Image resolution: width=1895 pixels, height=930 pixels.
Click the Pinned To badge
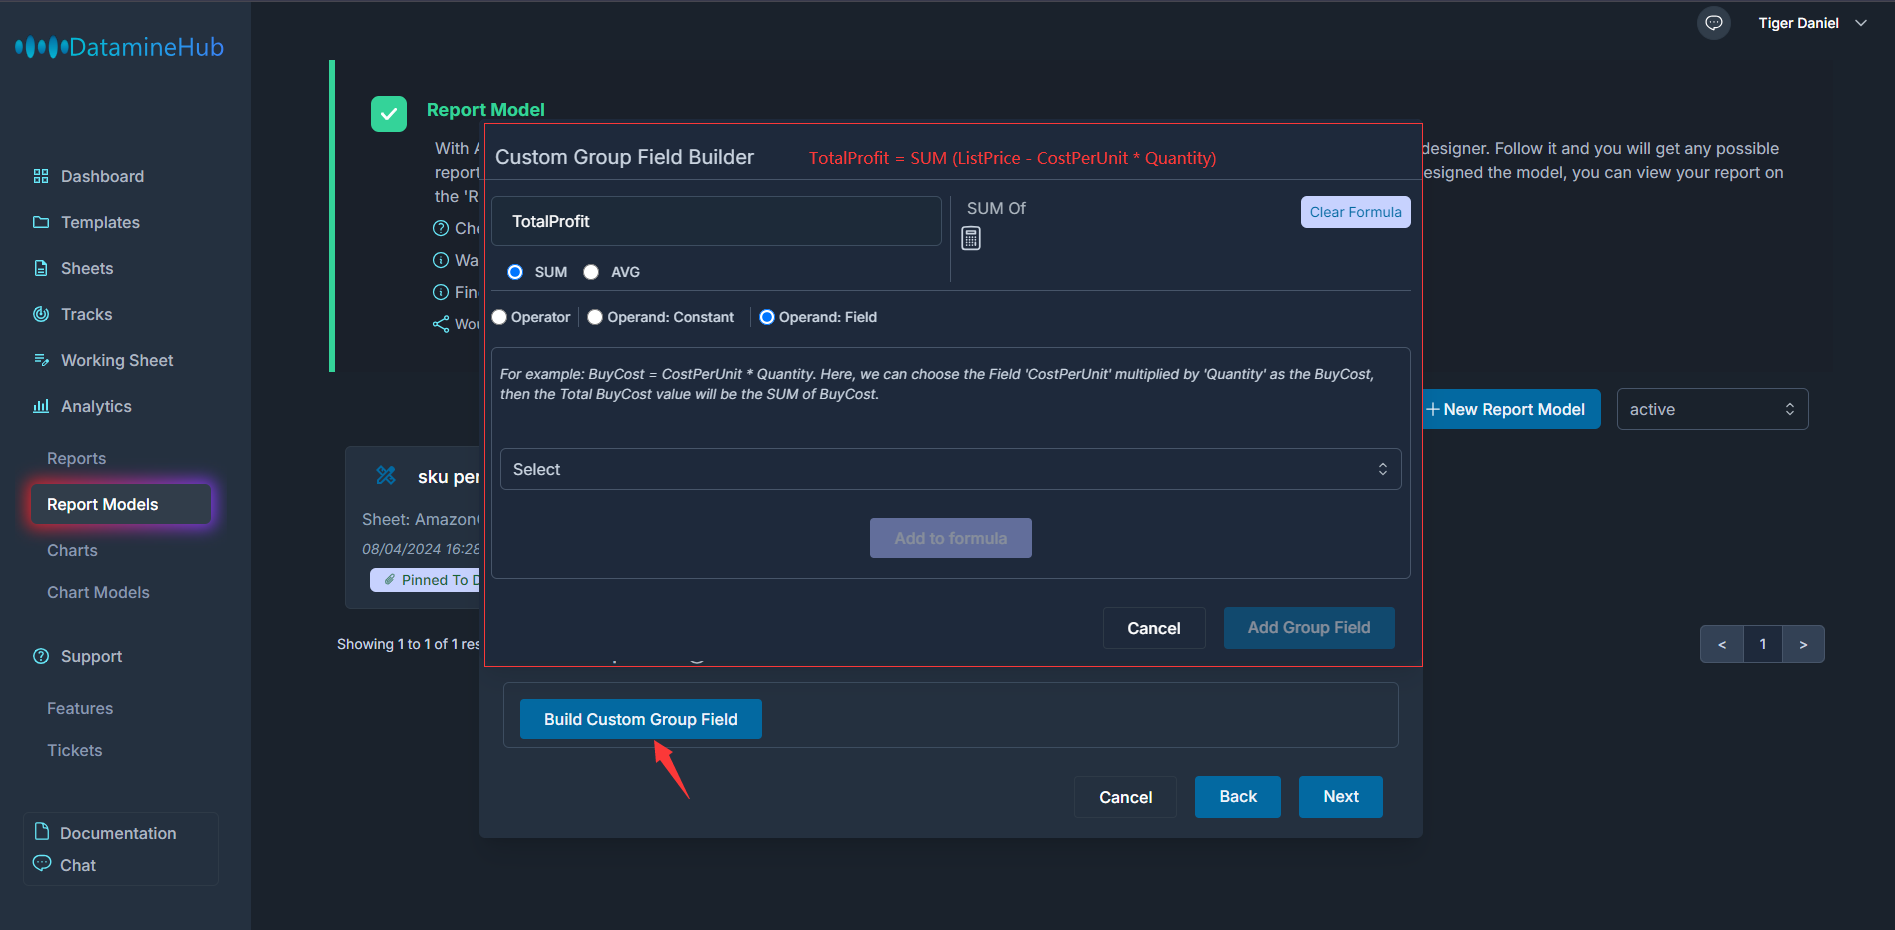425,580
